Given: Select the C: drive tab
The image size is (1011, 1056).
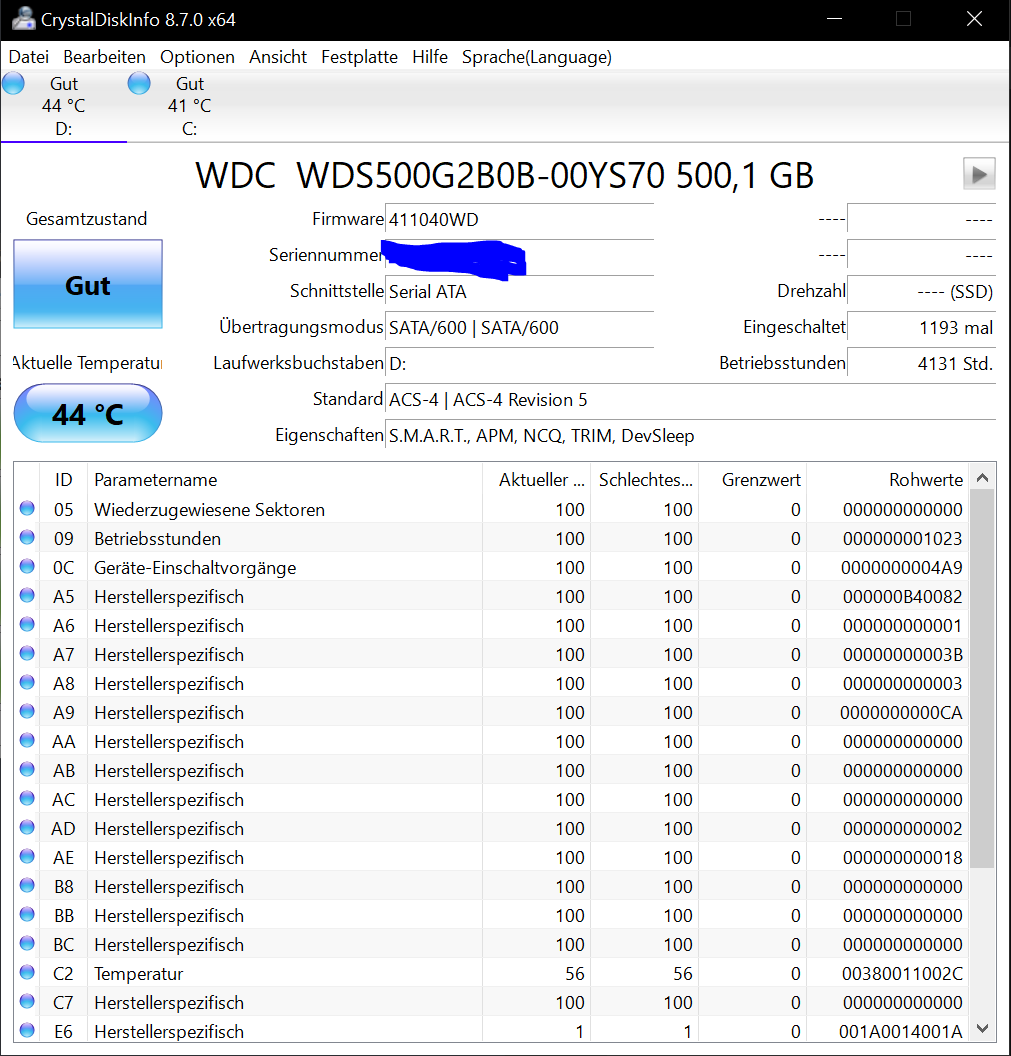Looking at the screenshot, I should (x=189, y=106).
